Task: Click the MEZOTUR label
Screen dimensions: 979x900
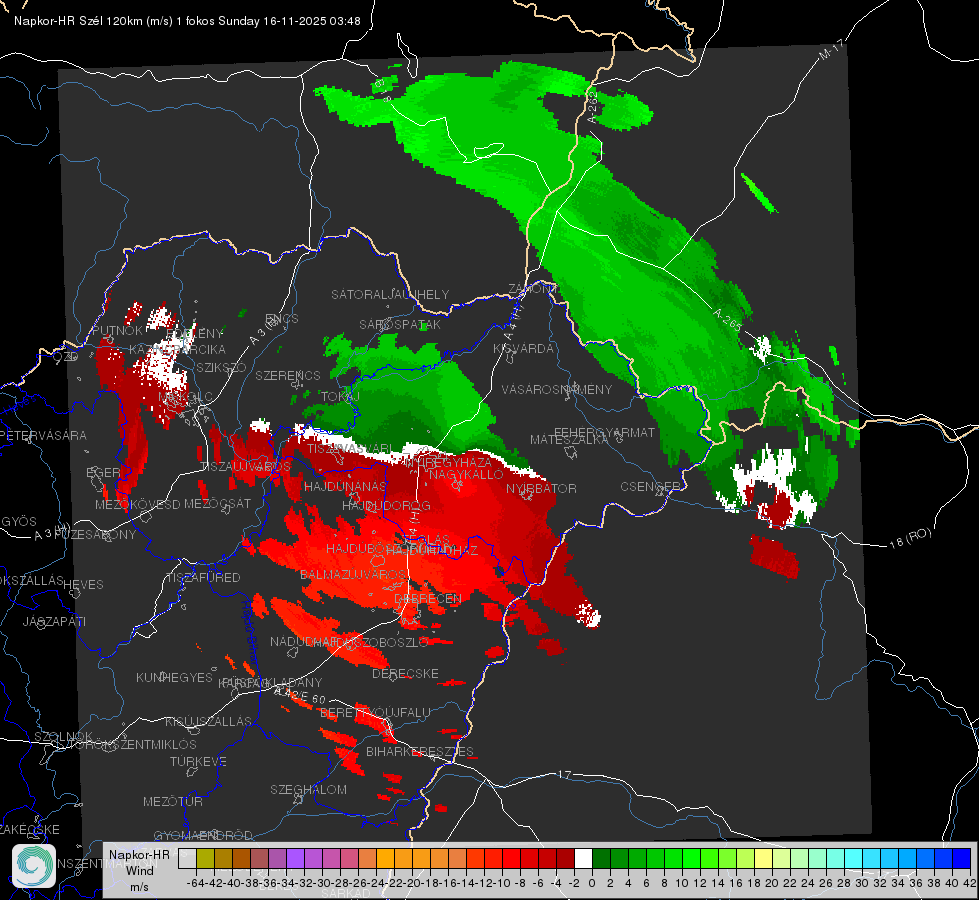Action: (173, 801)
